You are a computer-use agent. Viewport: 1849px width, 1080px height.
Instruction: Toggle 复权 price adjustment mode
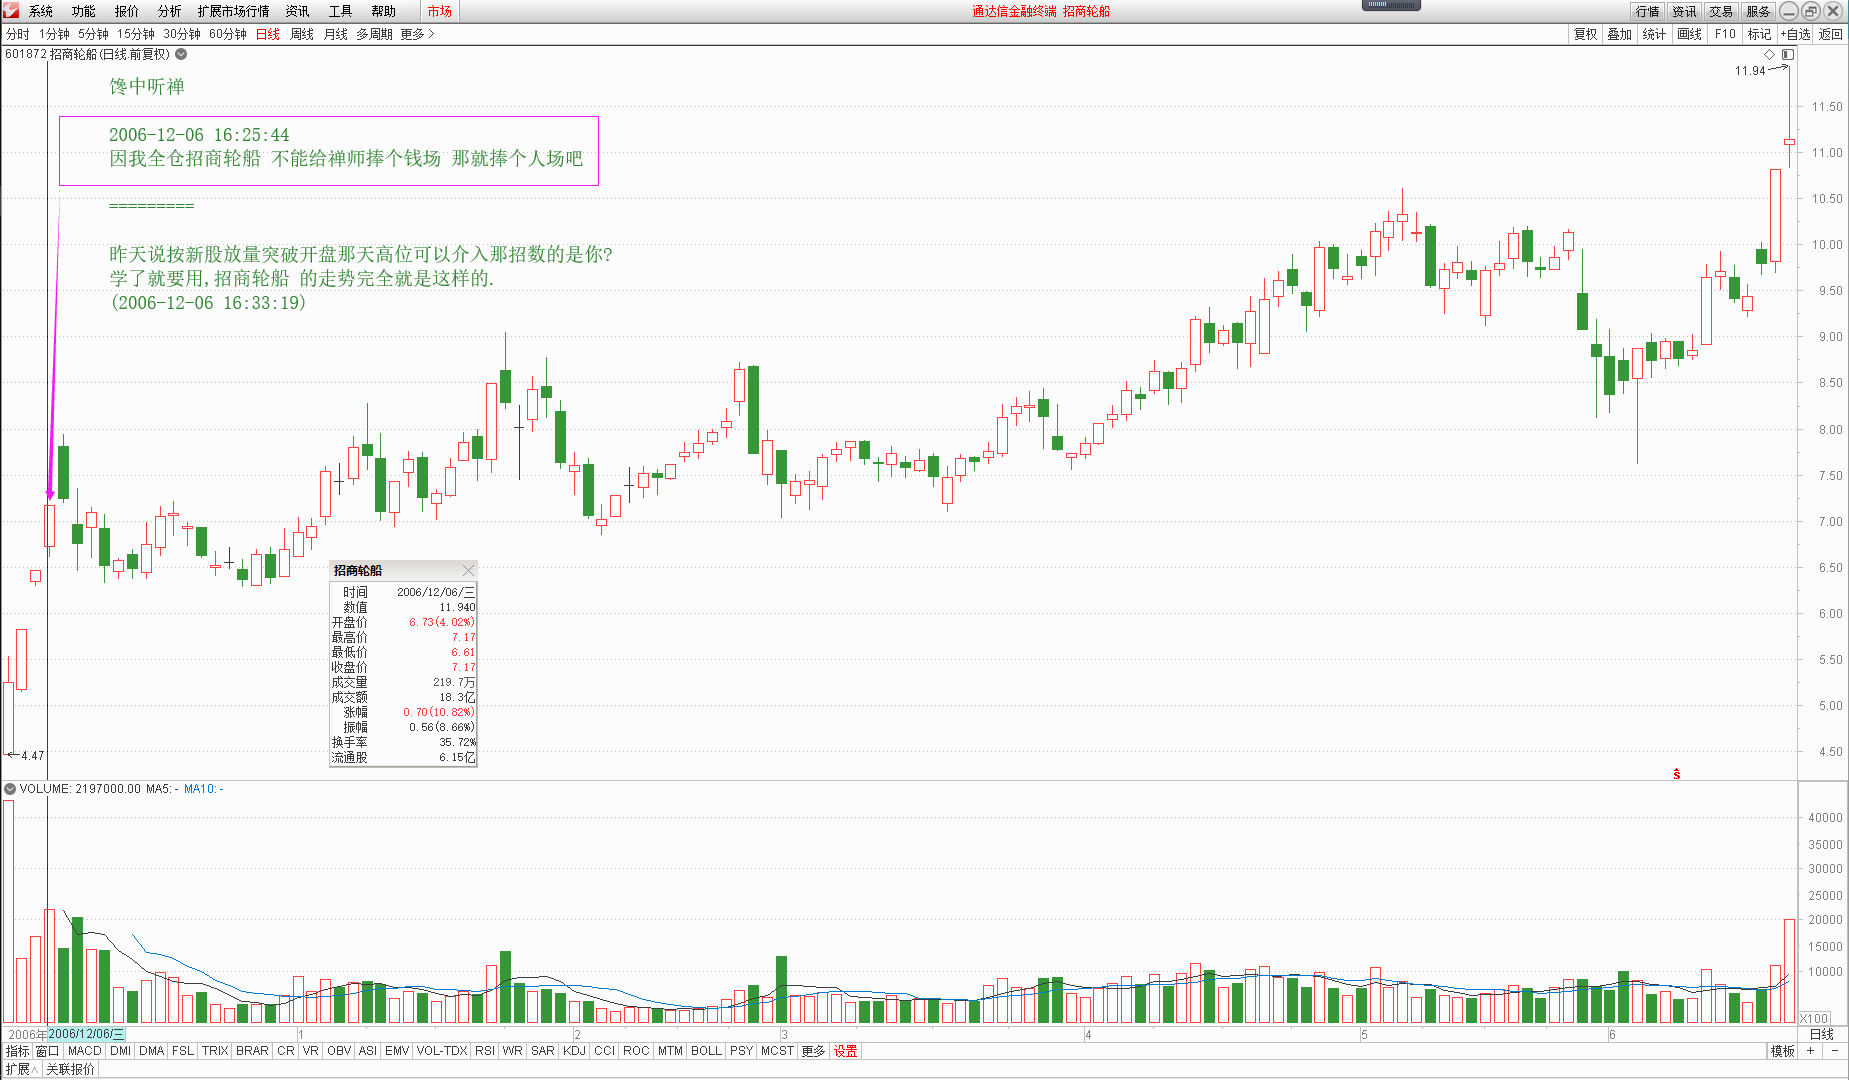pyautogui.click(x=1584, y=33)
